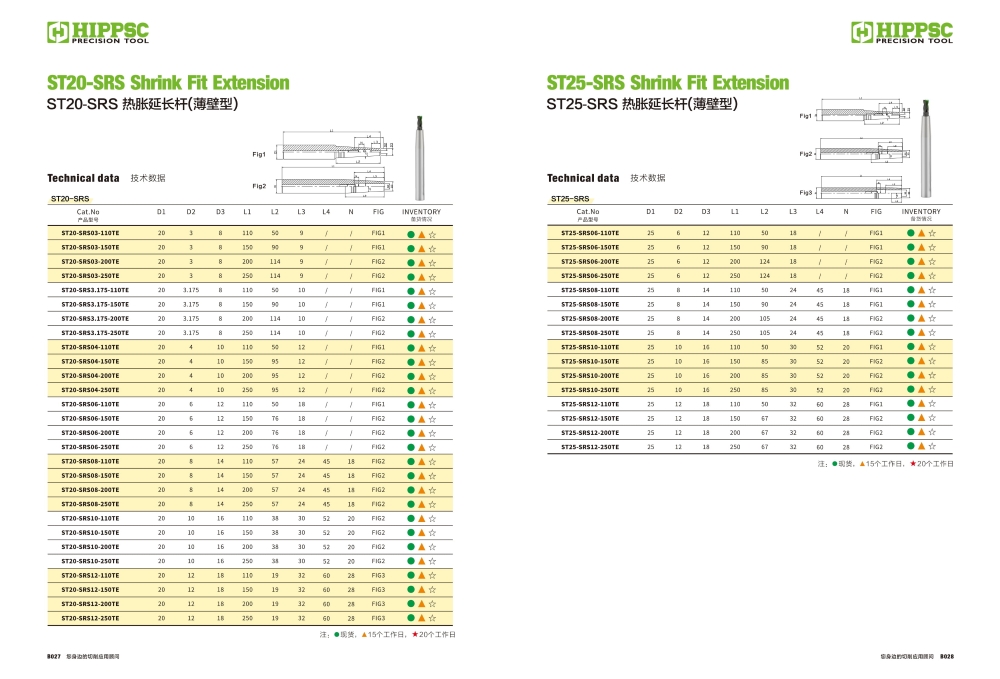
Task: Click the red star in the ST25 page legend
Action: pyautogui.click(x=913, y=464)
